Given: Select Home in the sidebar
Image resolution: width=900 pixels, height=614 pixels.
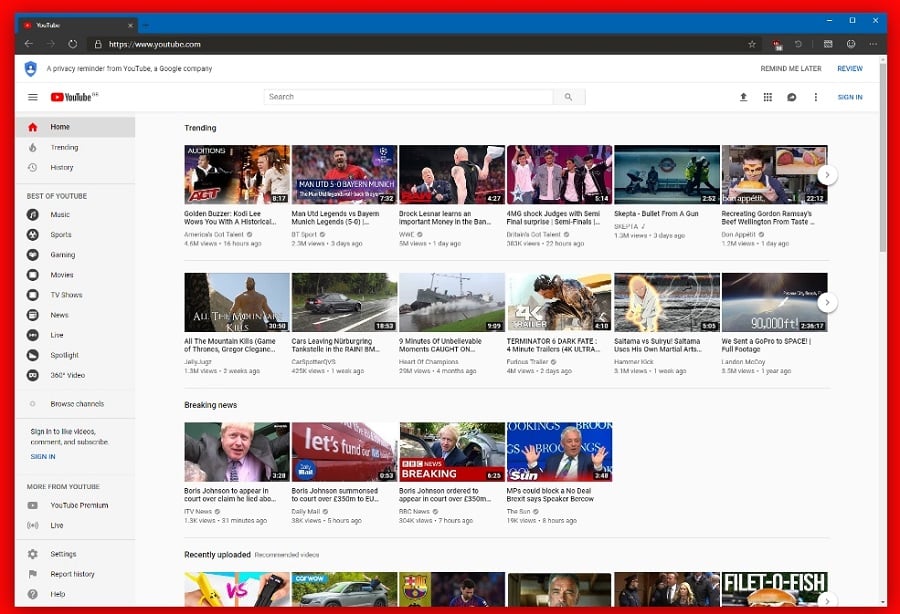Looking at the screenshot, I should tap(75, 127).
